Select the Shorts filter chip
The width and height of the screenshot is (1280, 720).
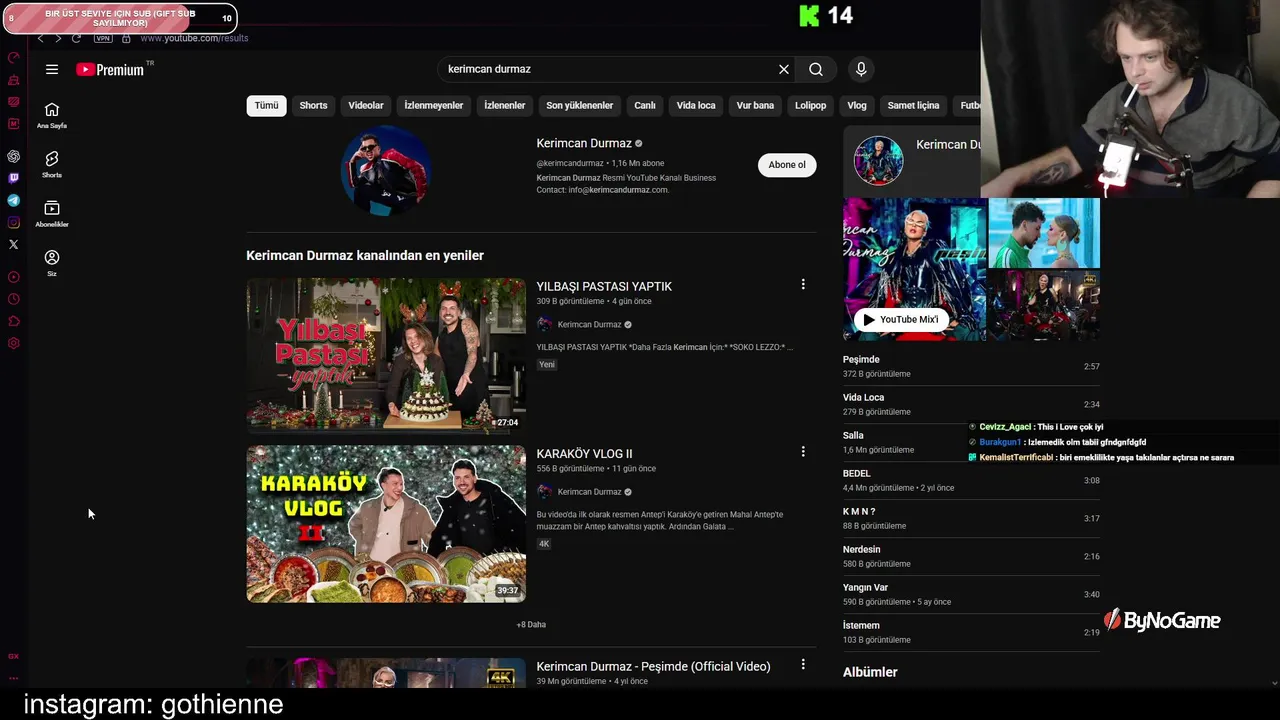(x=313, y=105)
